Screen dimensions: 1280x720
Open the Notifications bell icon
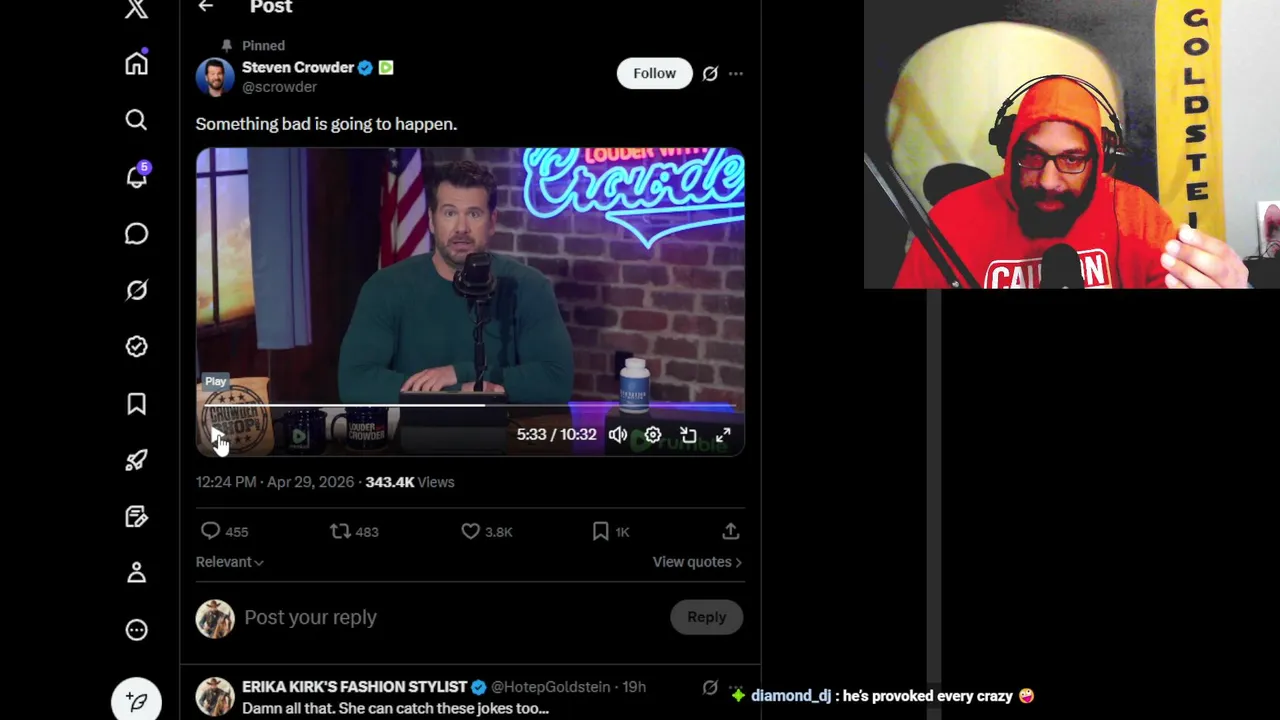click(x=137, y=176)
